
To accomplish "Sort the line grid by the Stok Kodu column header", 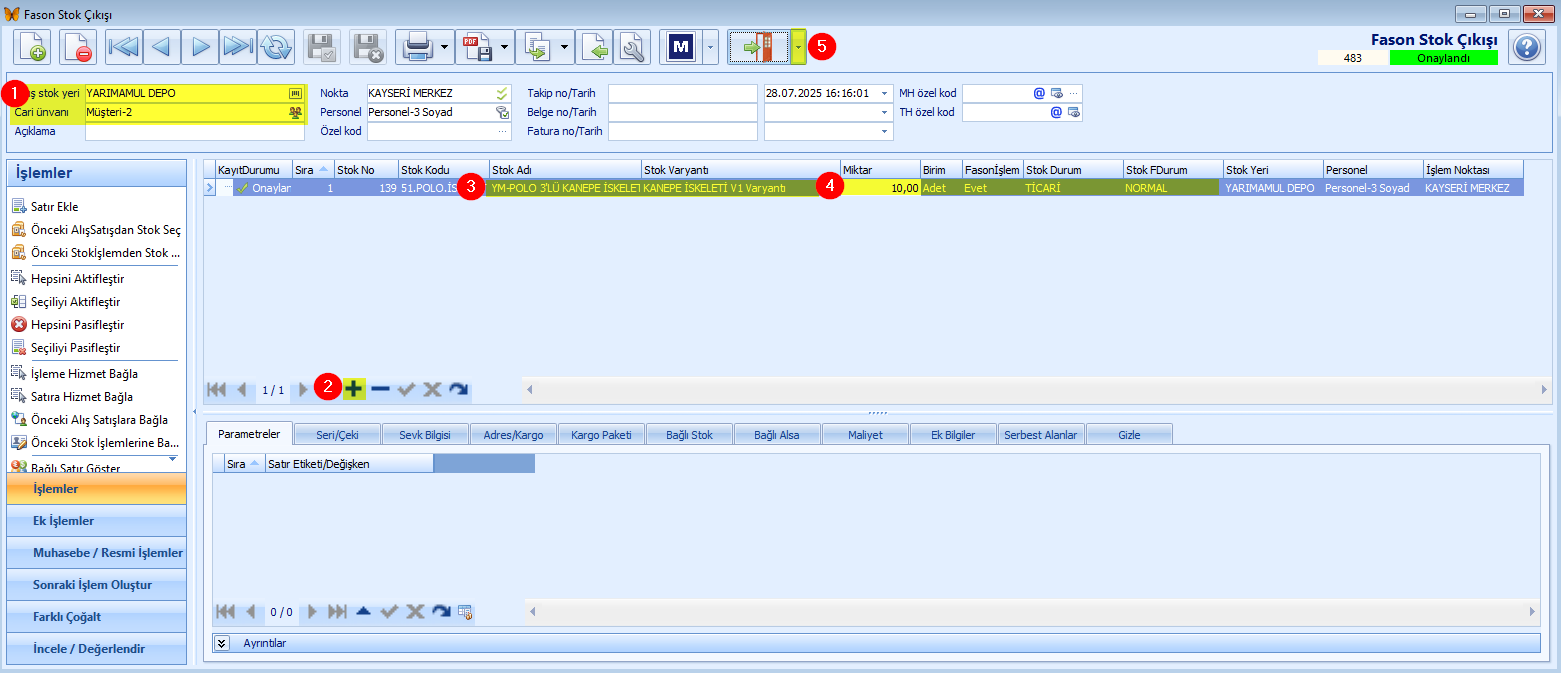I will [443, 169].
